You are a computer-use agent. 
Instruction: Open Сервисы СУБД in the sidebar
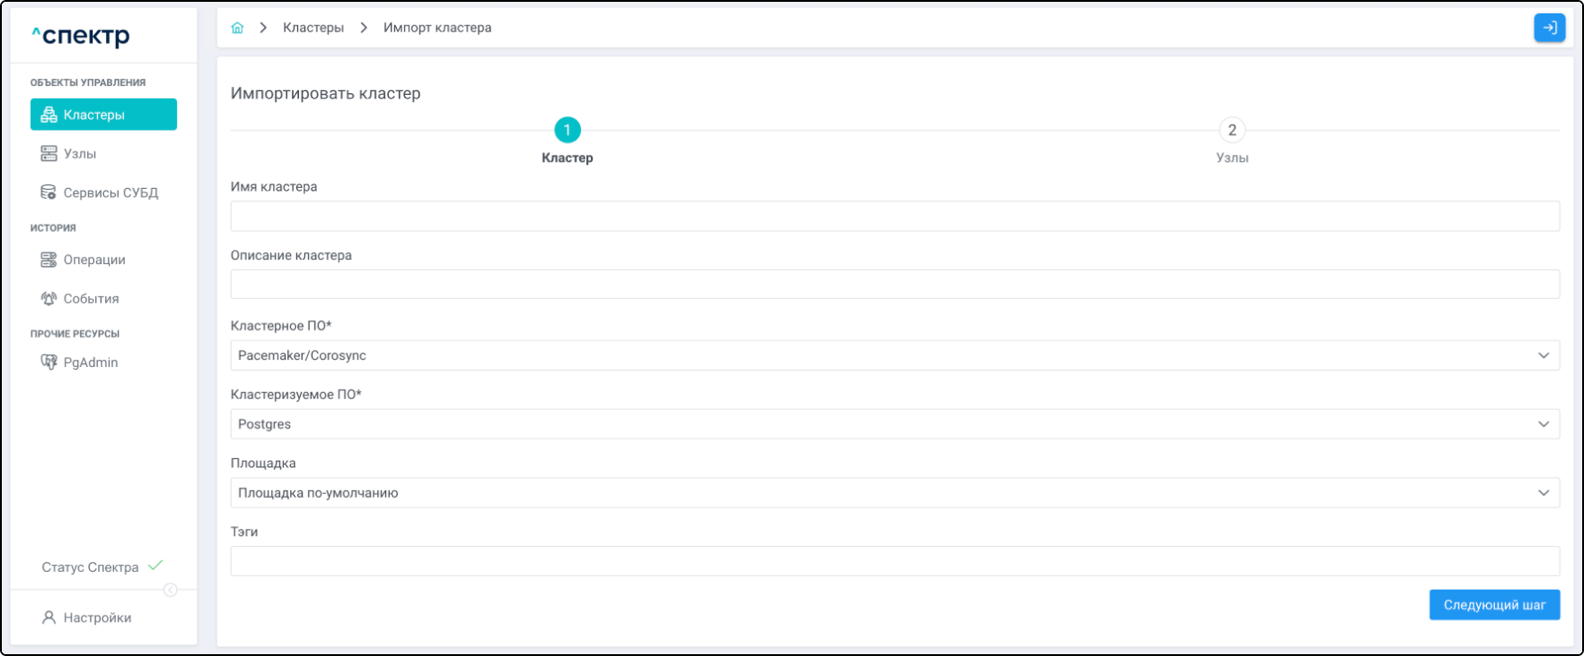(x=104, y=193)
